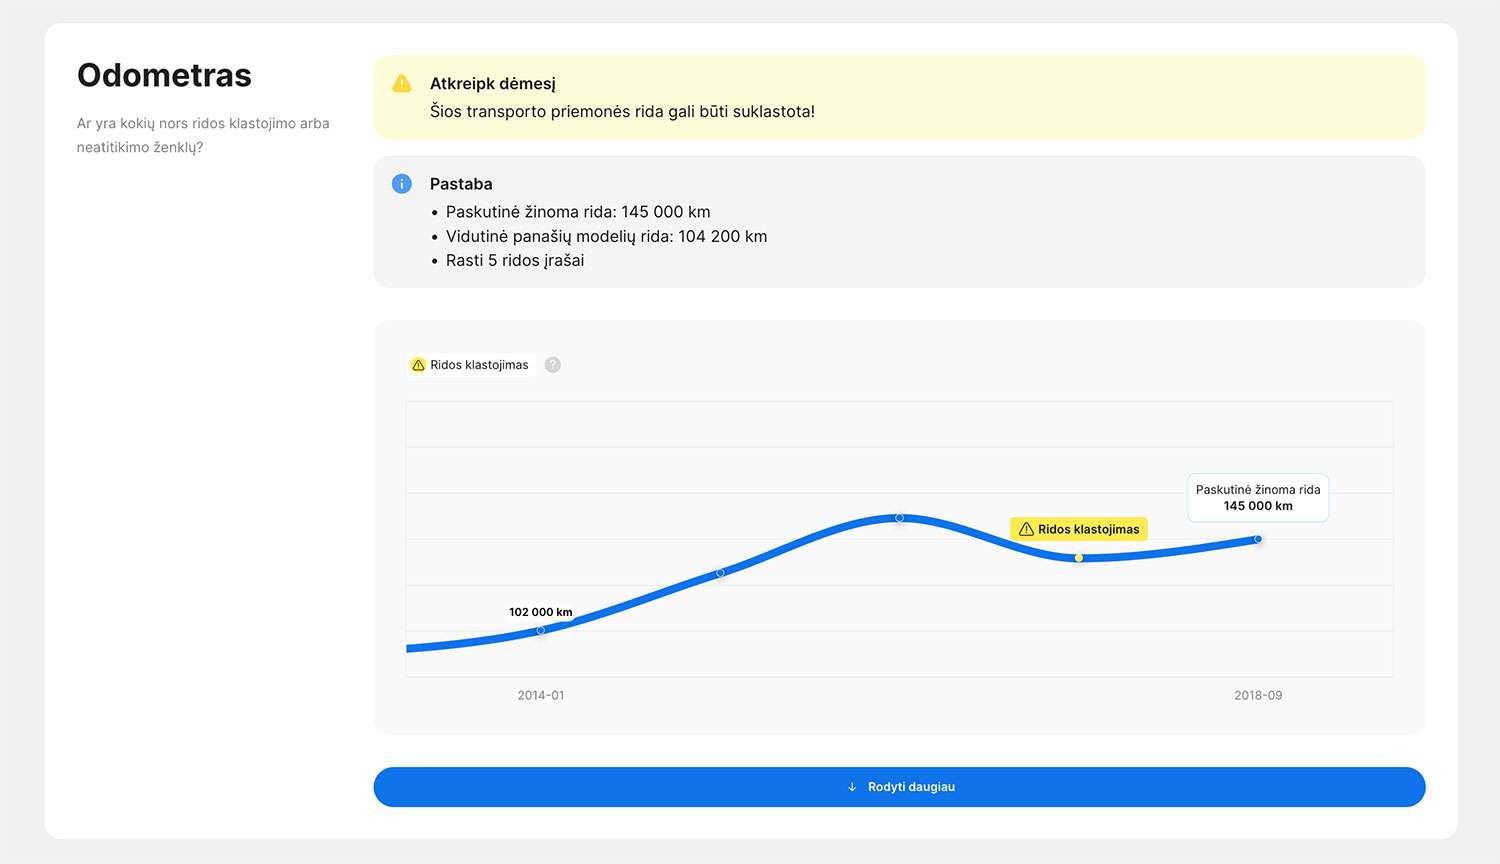Click the down arrow icon on Rodyti daugiau

coord(852,787)
